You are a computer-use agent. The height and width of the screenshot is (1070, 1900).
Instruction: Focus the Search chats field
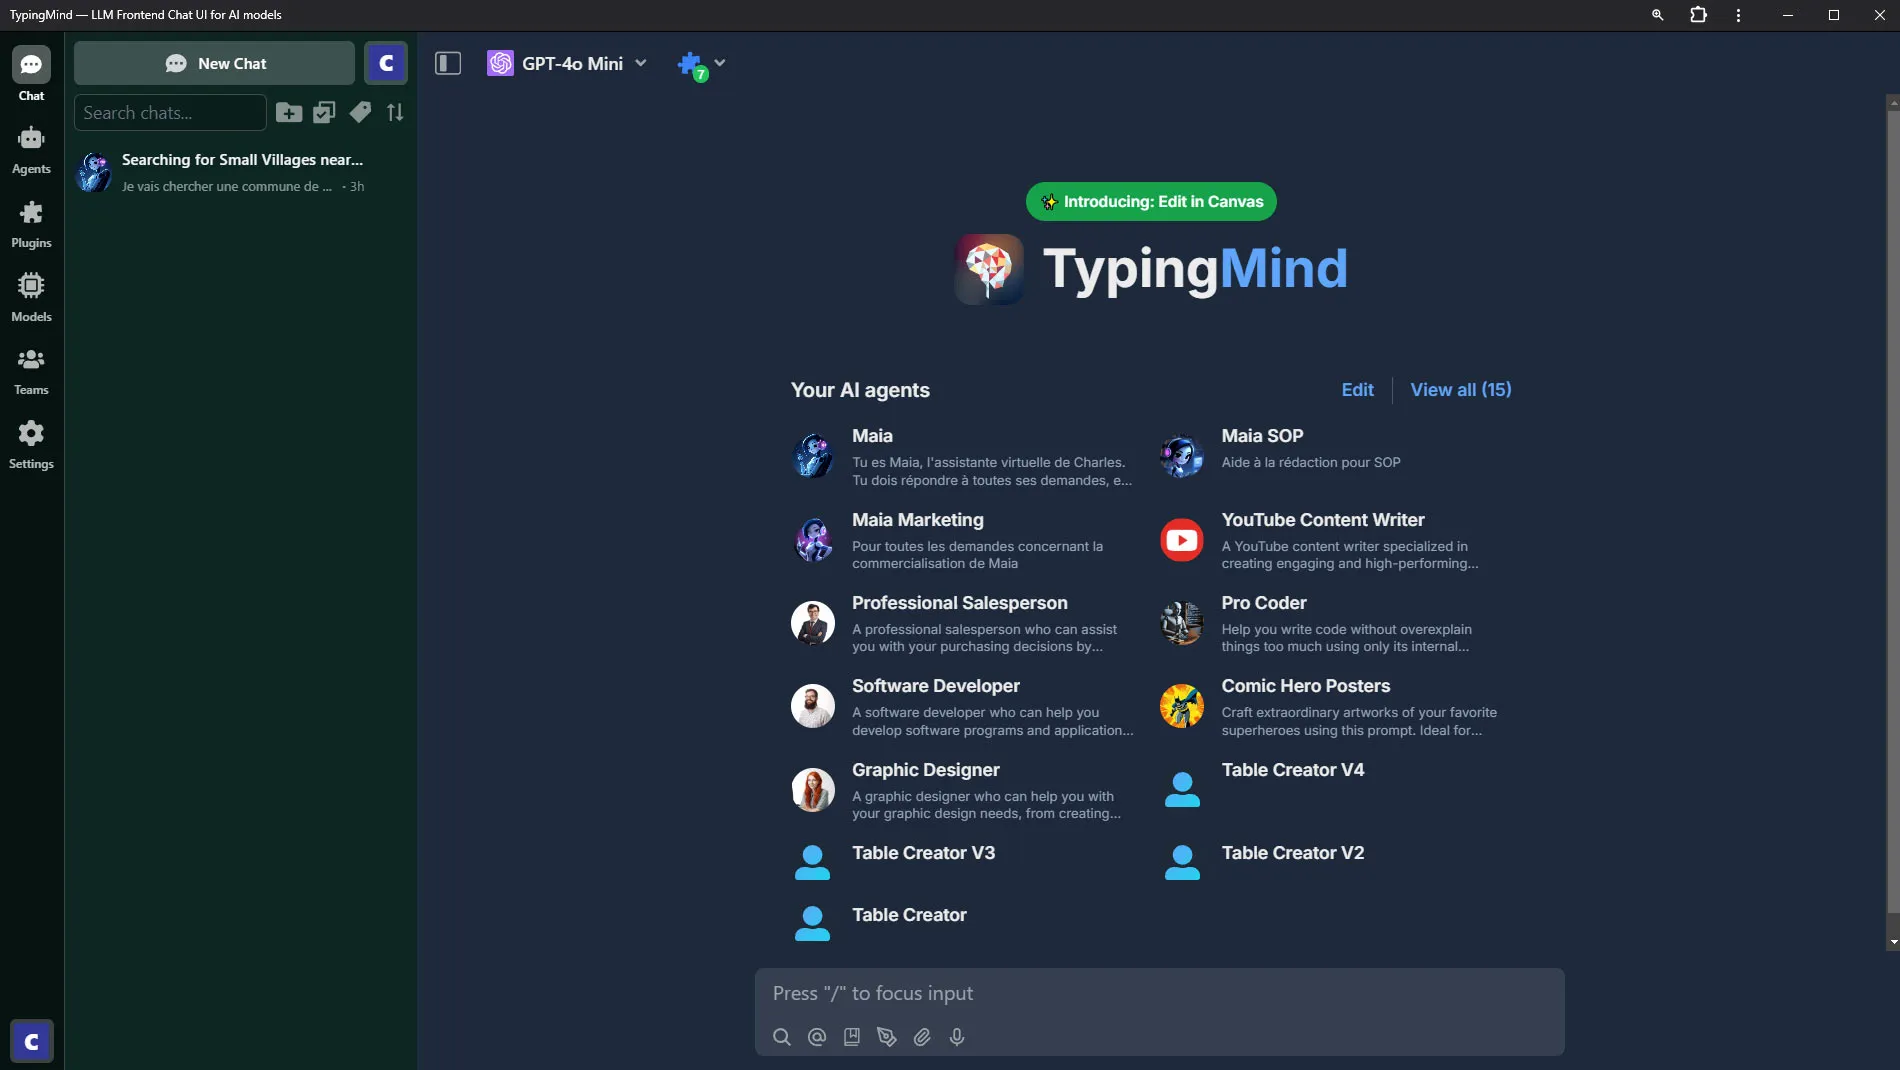(170, 112)
